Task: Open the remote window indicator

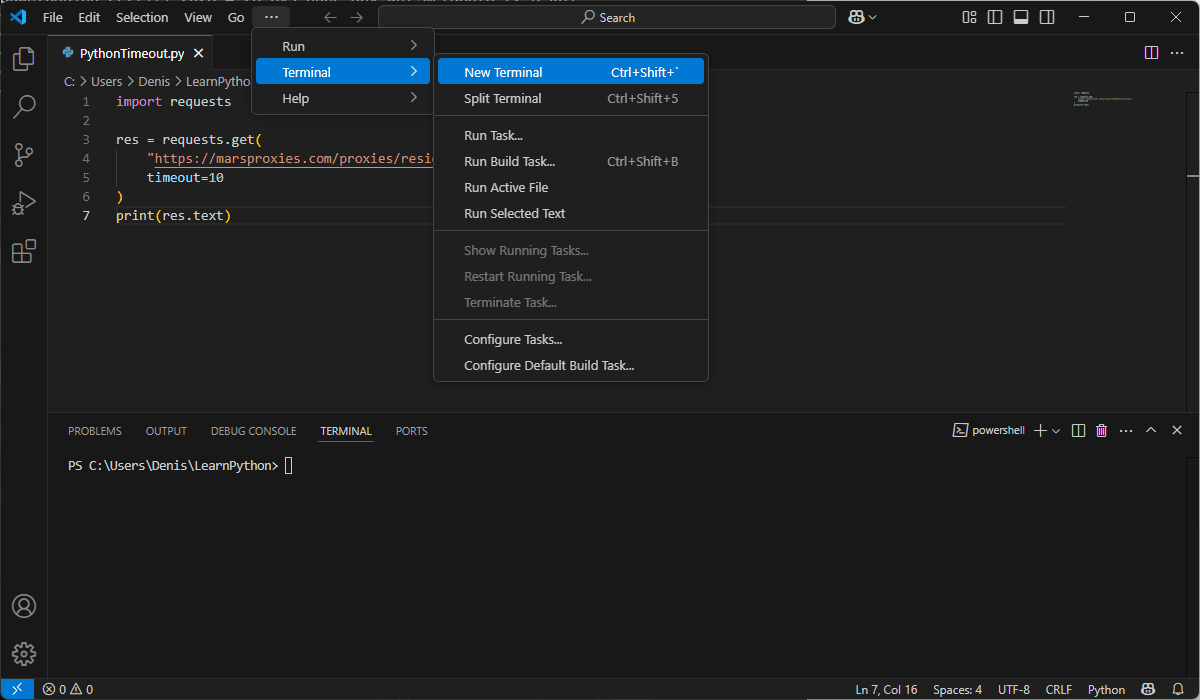Action: 17,689
